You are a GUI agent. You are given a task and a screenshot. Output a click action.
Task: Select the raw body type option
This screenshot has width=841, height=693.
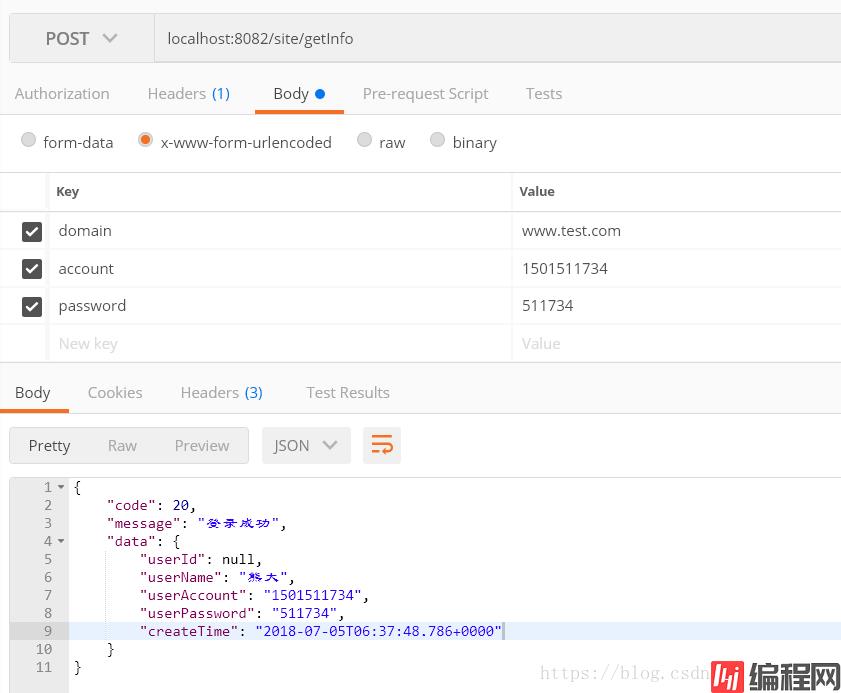(x=364, y=141)
